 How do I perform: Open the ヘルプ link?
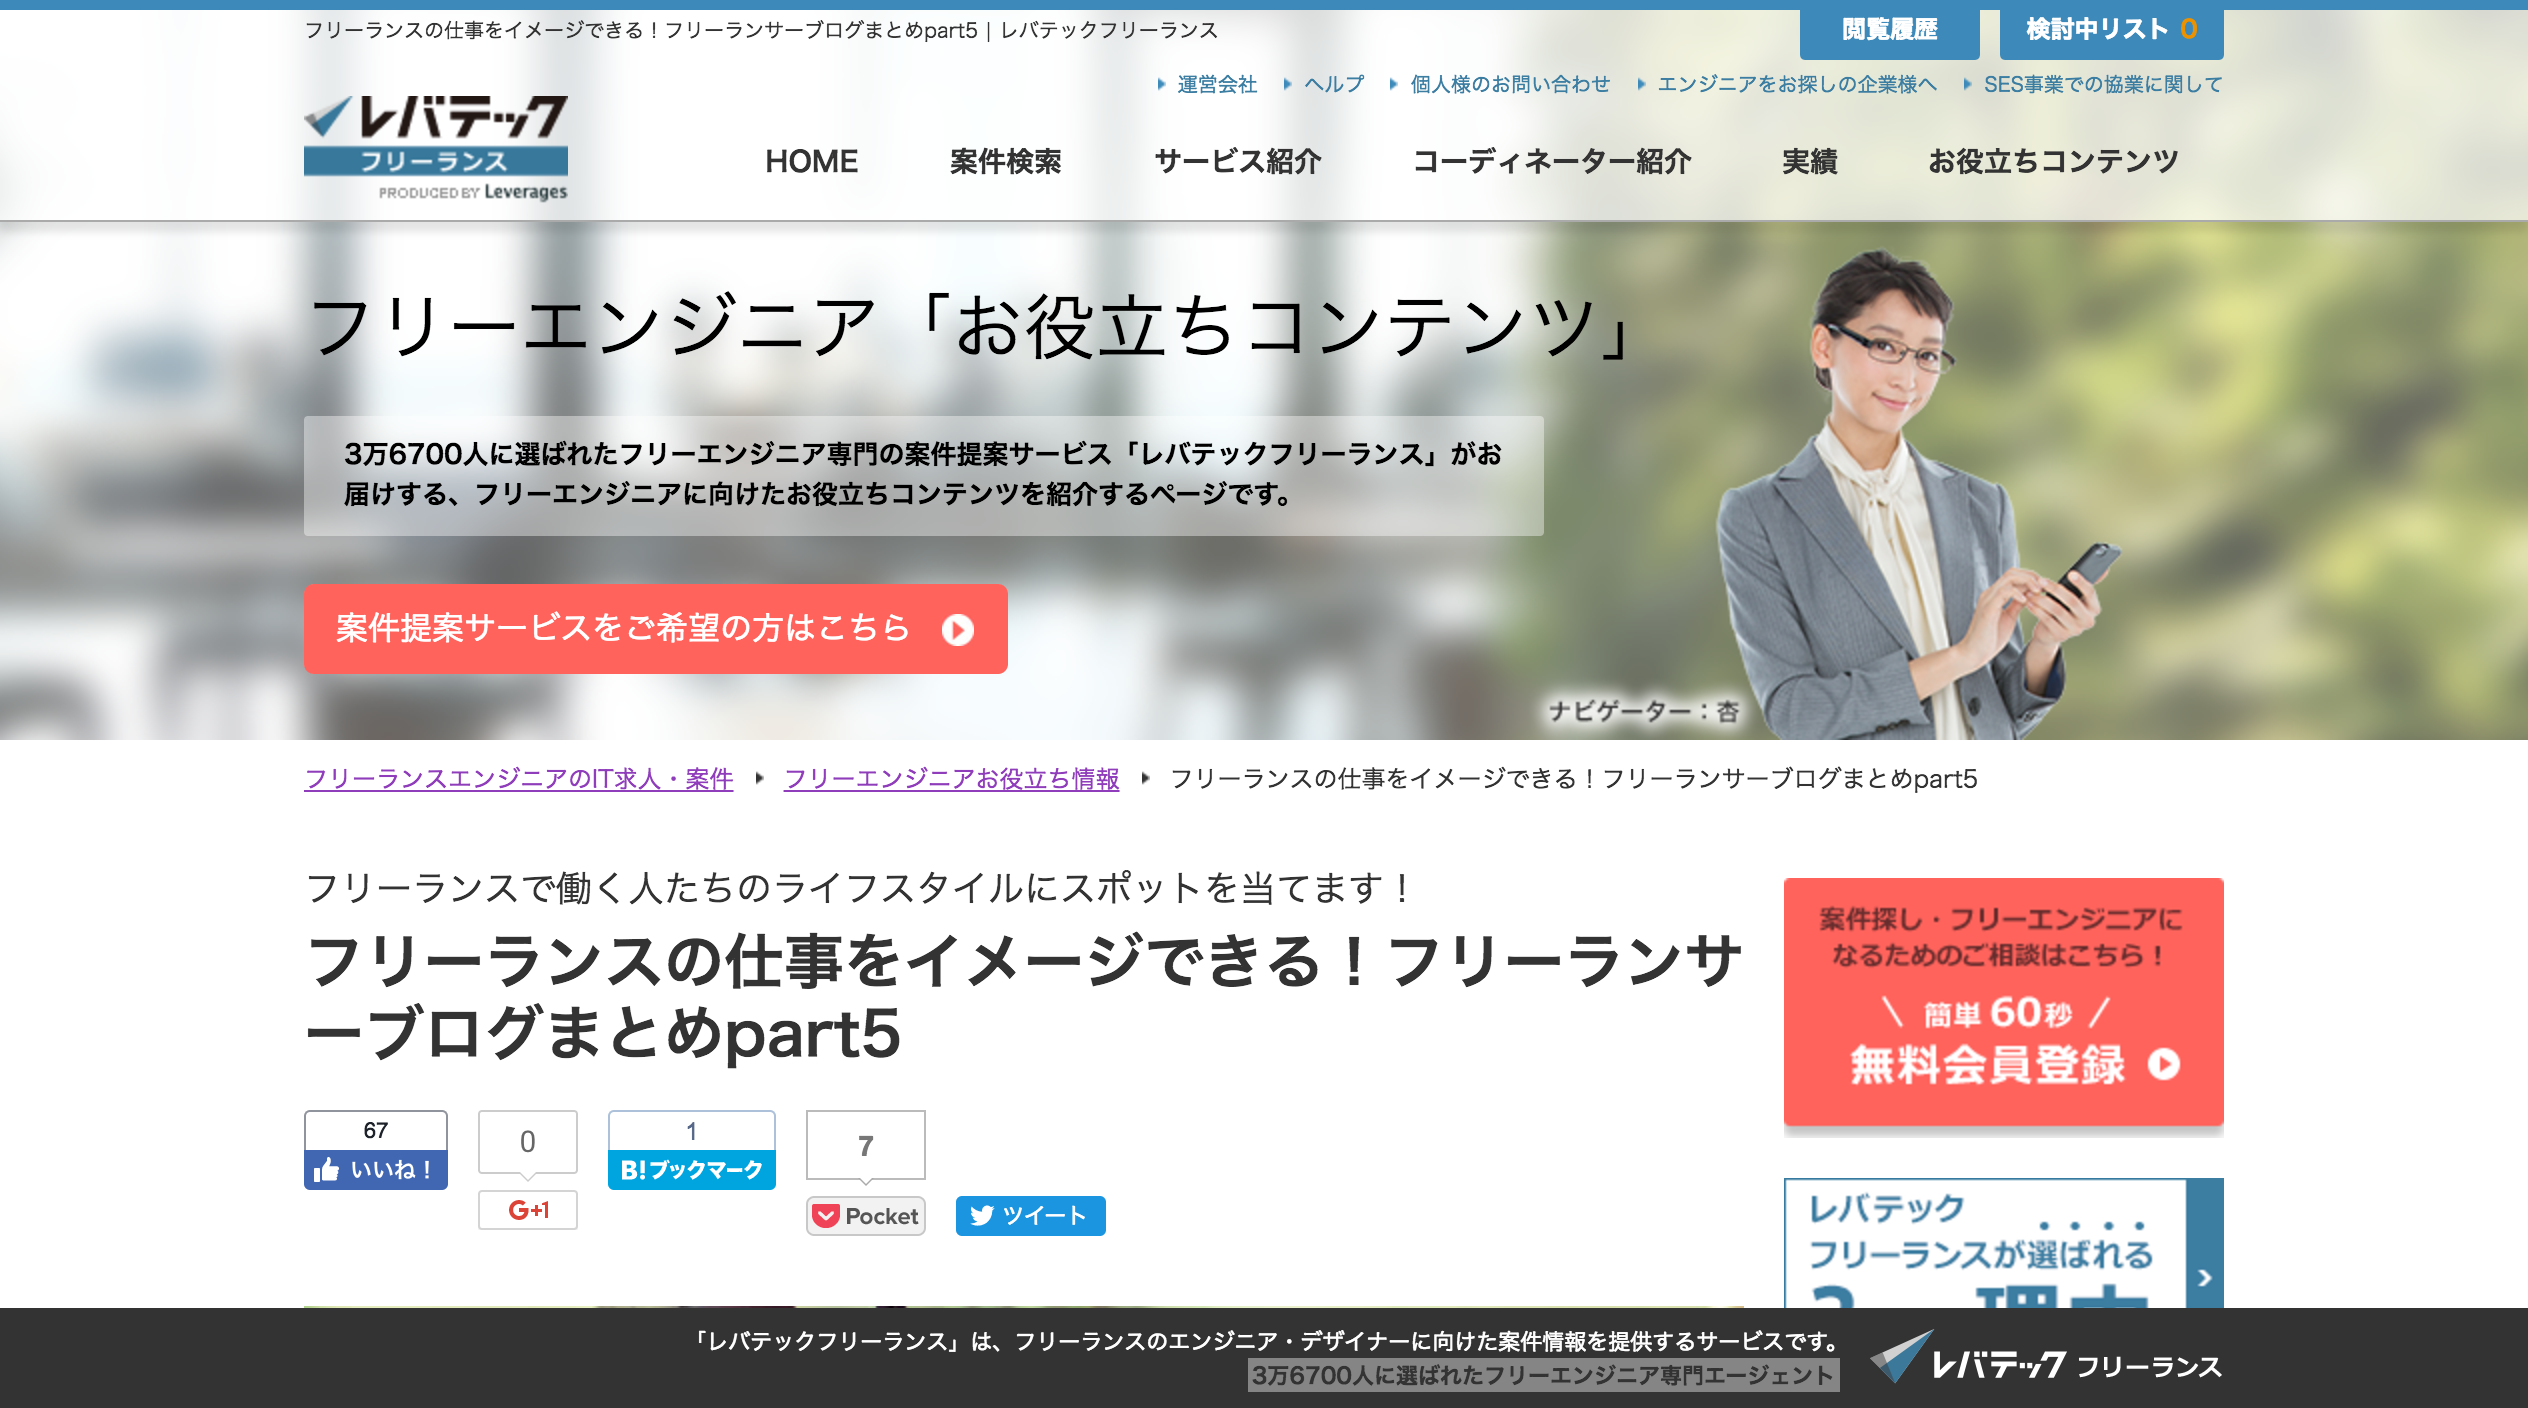point(1333,85)
